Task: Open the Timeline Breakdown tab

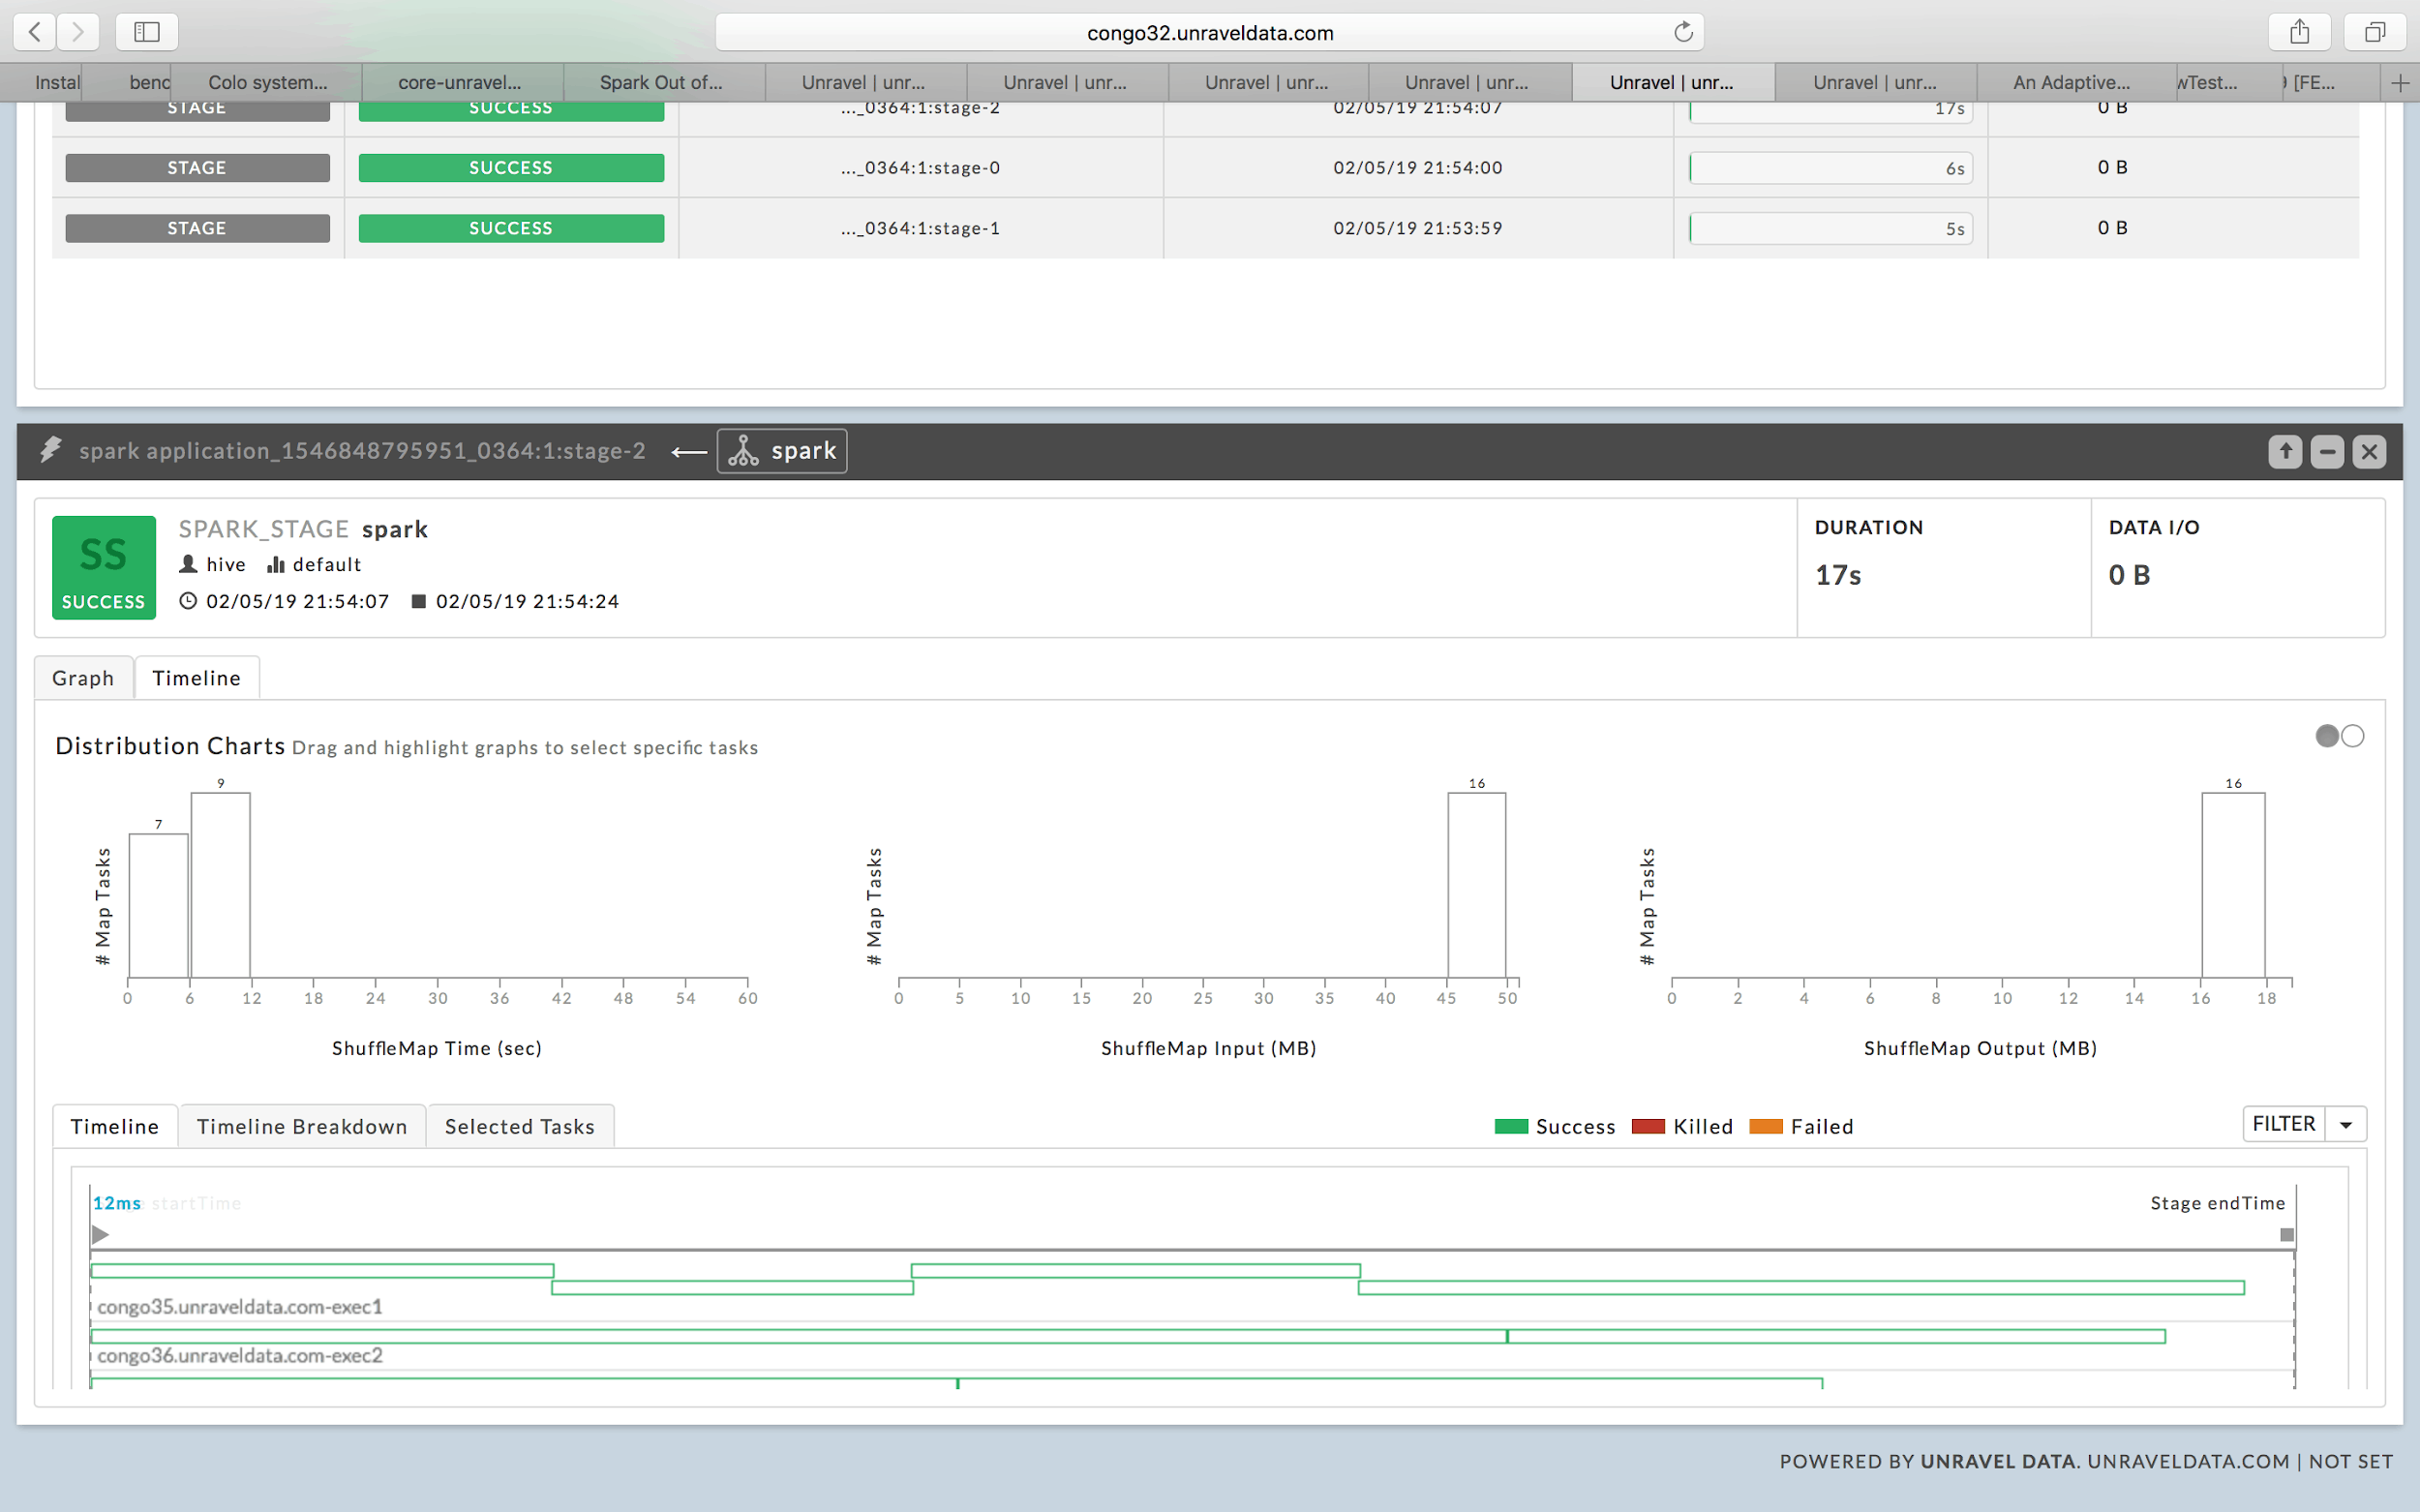Action: pos(302,1127)
